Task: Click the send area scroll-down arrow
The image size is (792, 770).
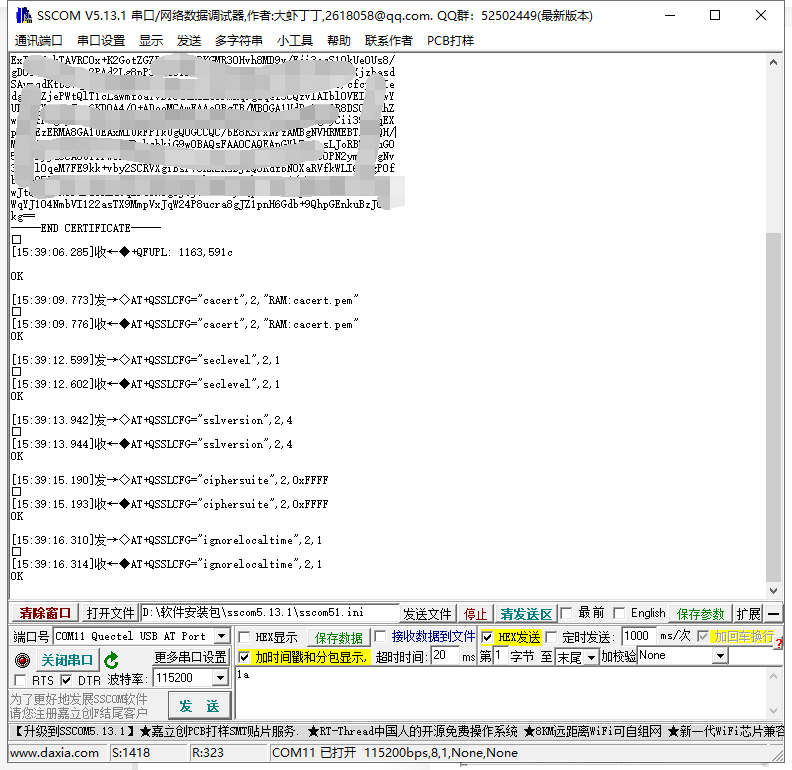Action: tap(773, 710)
